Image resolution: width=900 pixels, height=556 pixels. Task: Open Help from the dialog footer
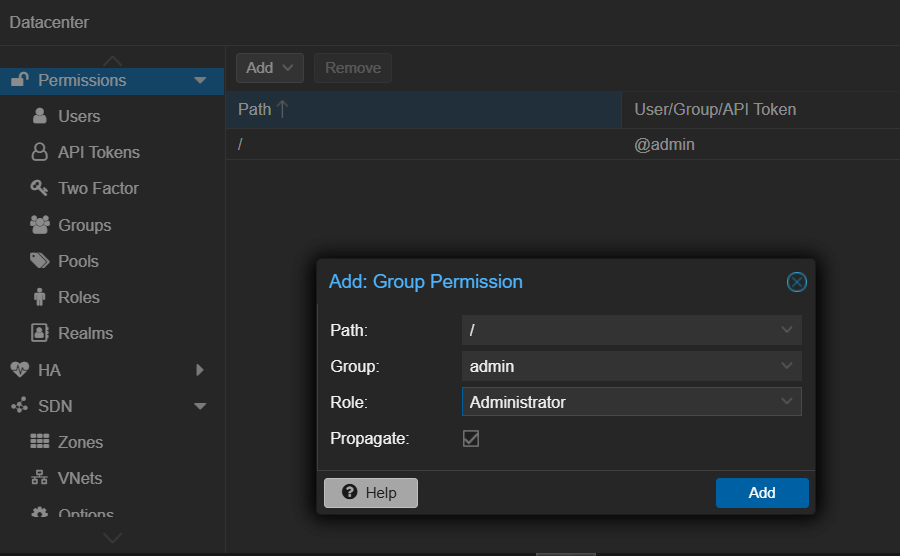pos(370,493)
